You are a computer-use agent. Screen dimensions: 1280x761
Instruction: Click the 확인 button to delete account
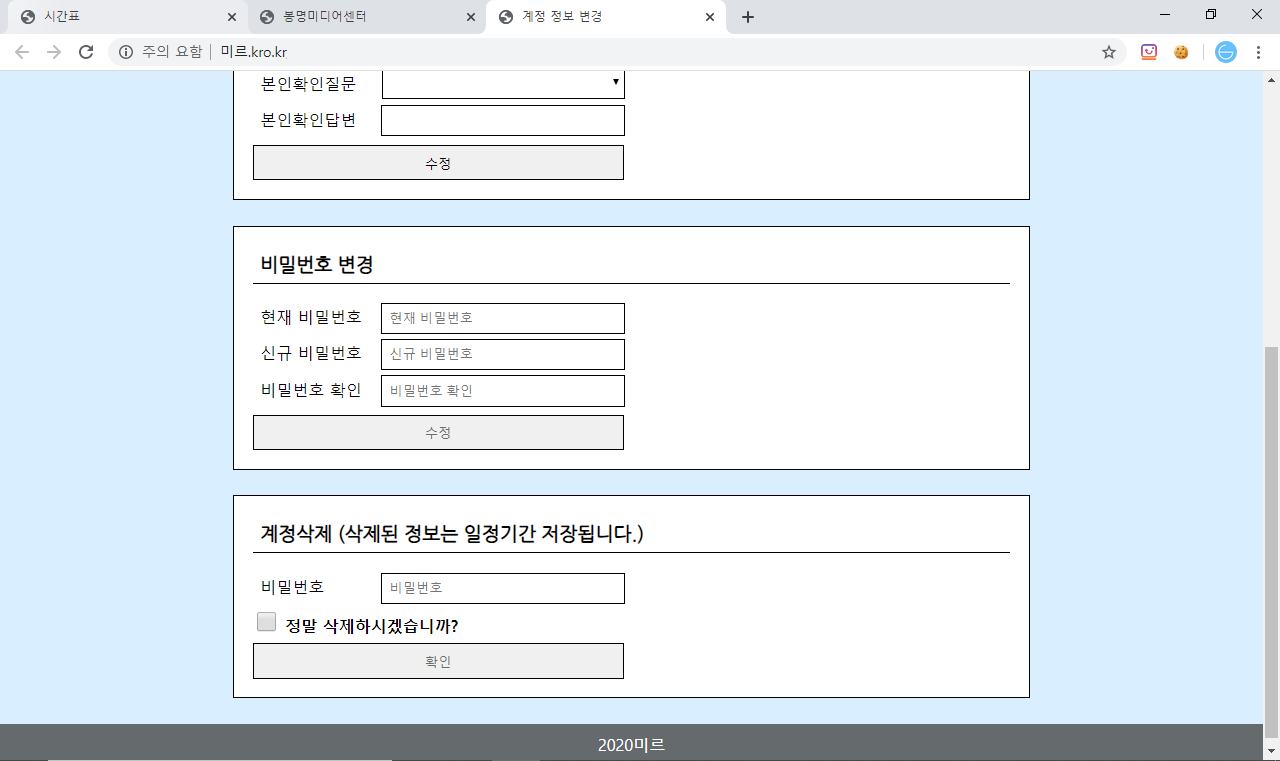[x=438, y=661]
